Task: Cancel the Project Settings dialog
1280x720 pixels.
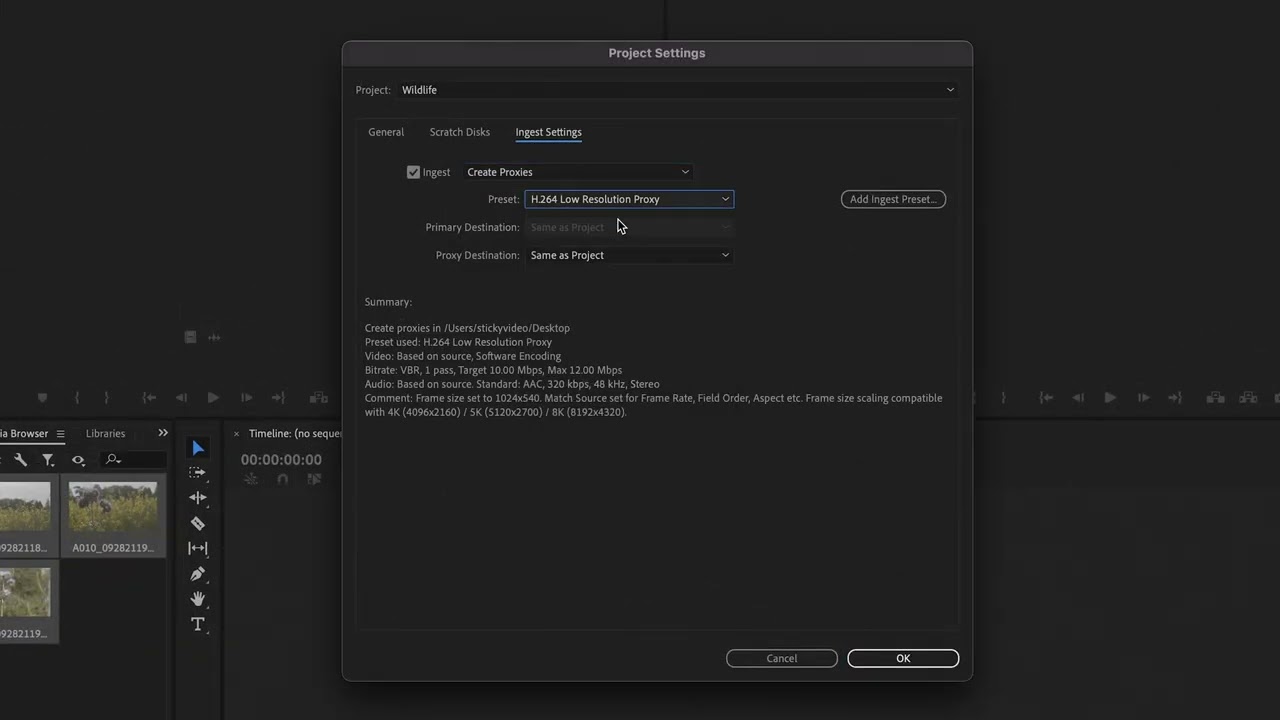Action: [782, 658]
